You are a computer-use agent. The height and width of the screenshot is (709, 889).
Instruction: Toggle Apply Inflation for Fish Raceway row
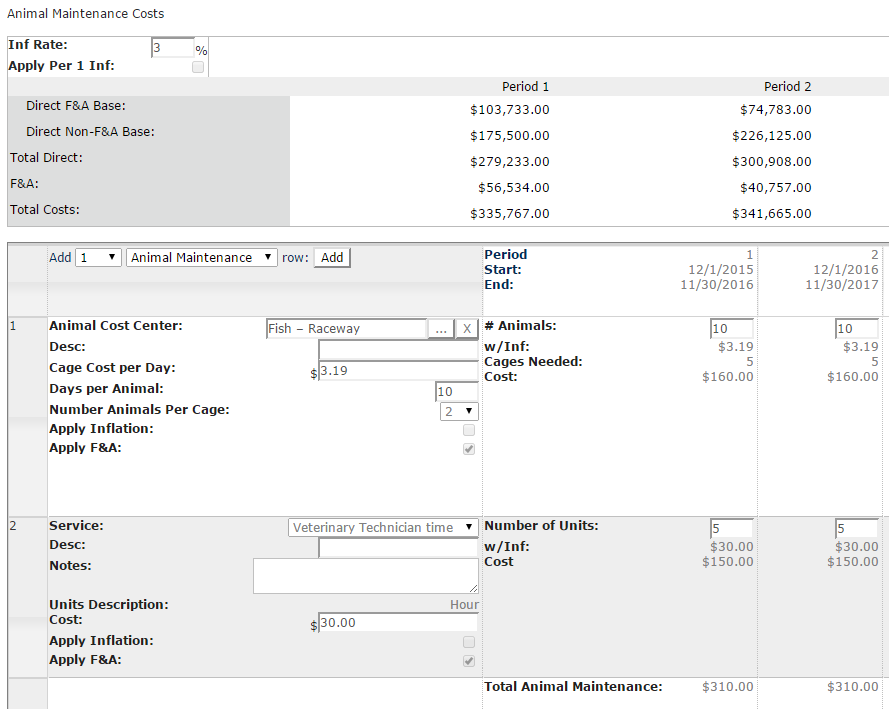click(x=469, y=430)
